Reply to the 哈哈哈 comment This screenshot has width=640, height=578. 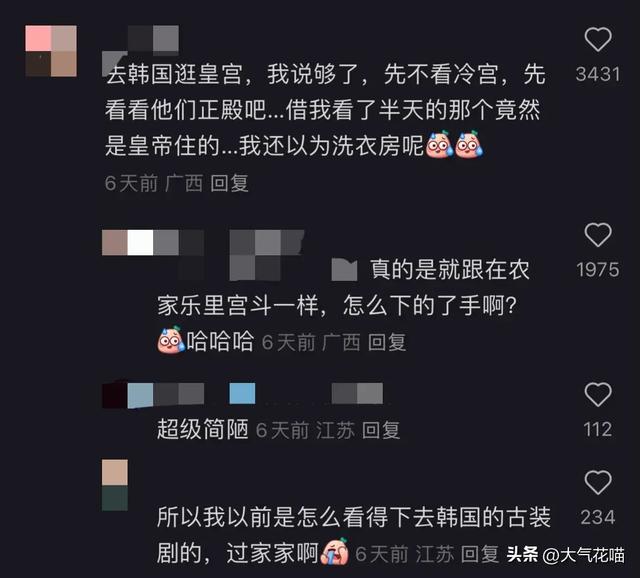387,342
